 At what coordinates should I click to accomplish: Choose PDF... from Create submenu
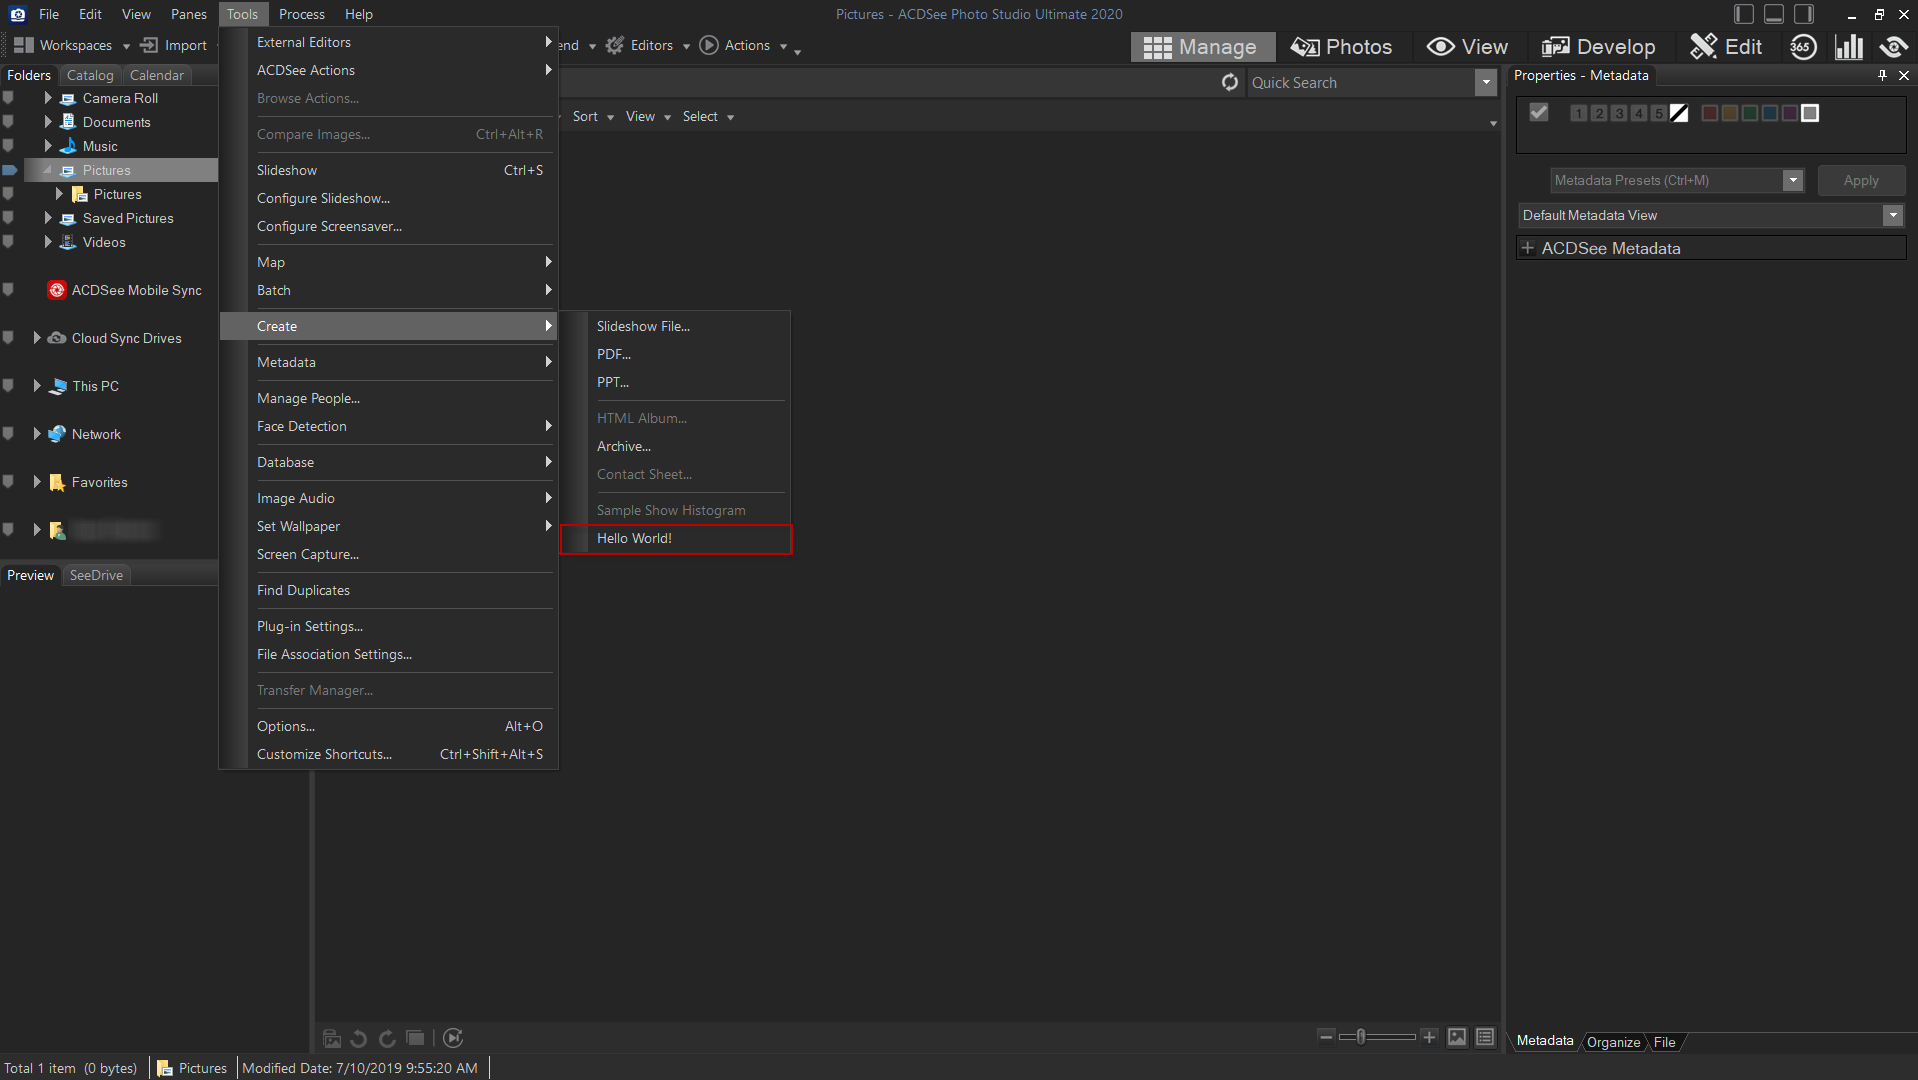(x=676, y=355)
